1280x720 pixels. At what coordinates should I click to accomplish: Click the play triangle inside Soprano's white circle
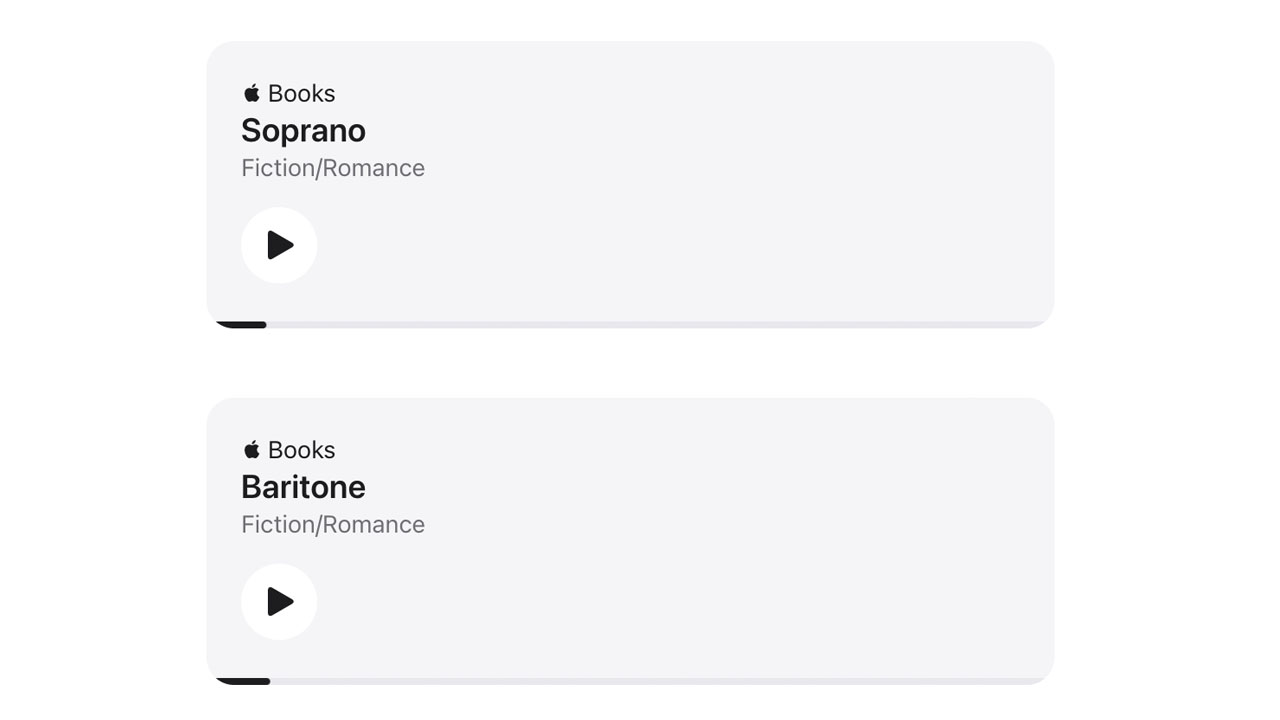pos(280,245)
